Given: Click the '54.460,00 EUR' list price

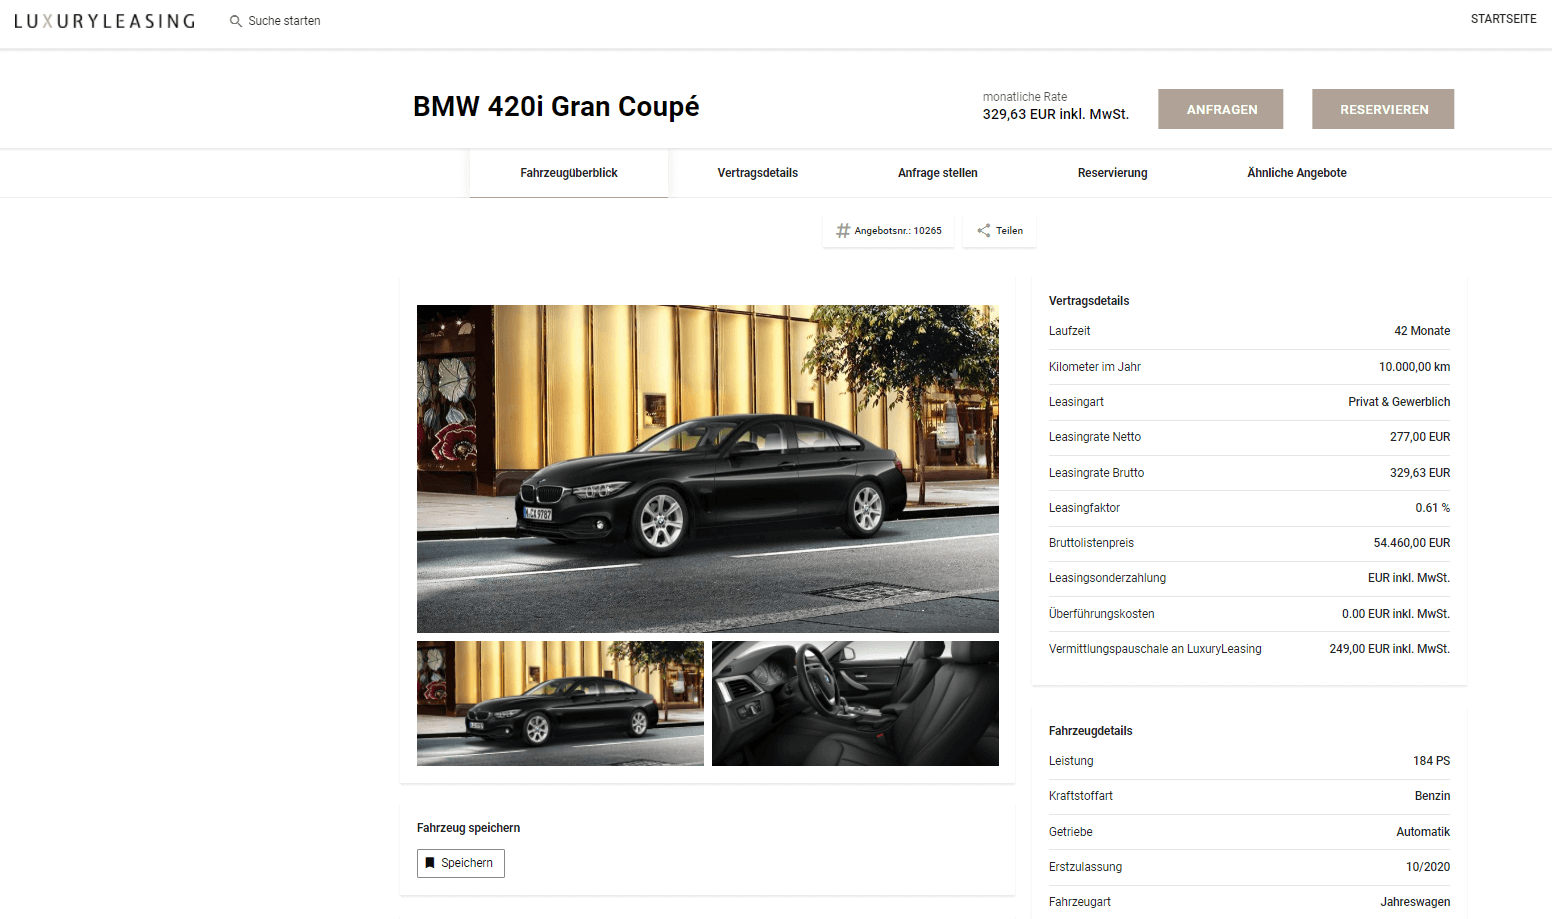Looking at the screenshot, I should click(1412, 543).
